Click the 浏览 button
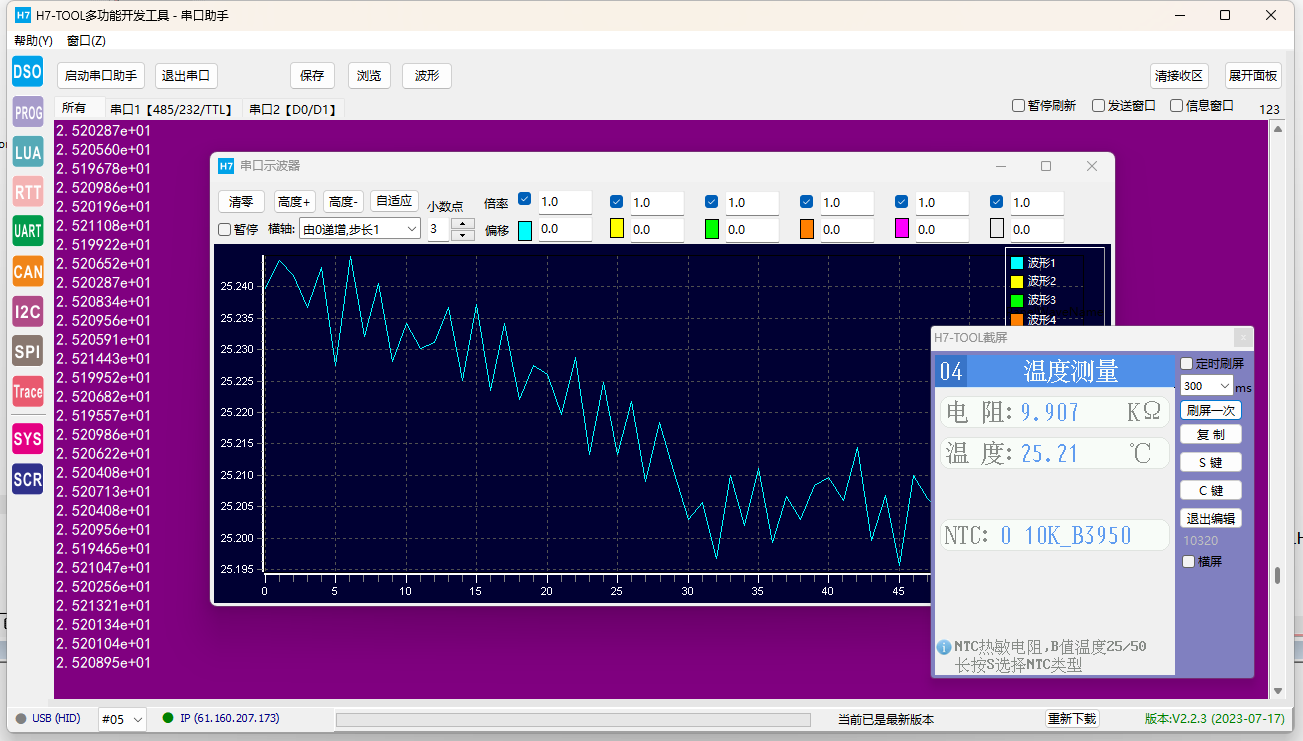The width and height of the screenshot is (1303, 741). pos(369,76)
